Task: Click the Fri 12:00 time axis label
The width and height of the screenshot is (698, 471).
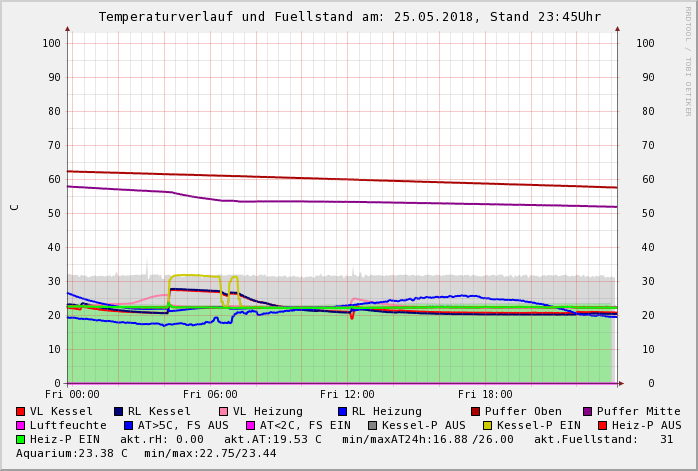Action: tap(347, 395)
